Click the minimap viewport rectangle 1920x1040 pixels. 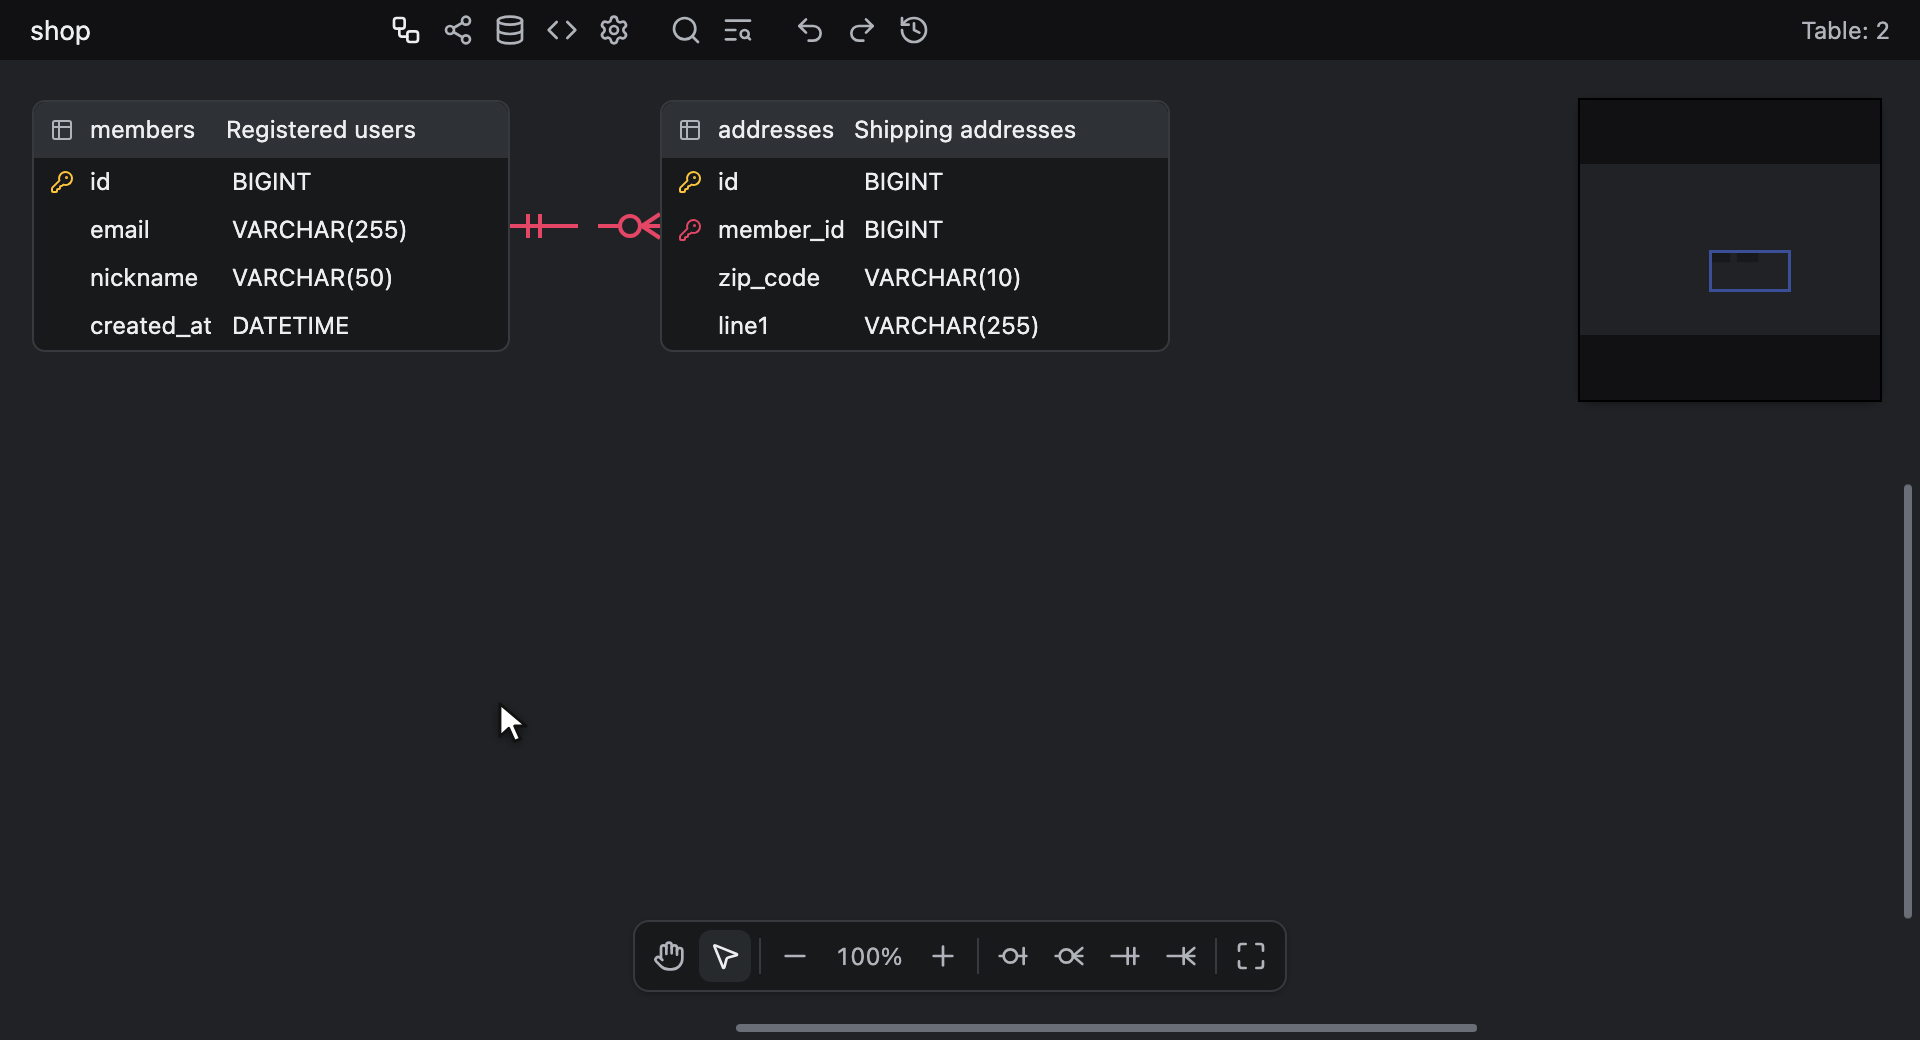tap(1750, 271)
